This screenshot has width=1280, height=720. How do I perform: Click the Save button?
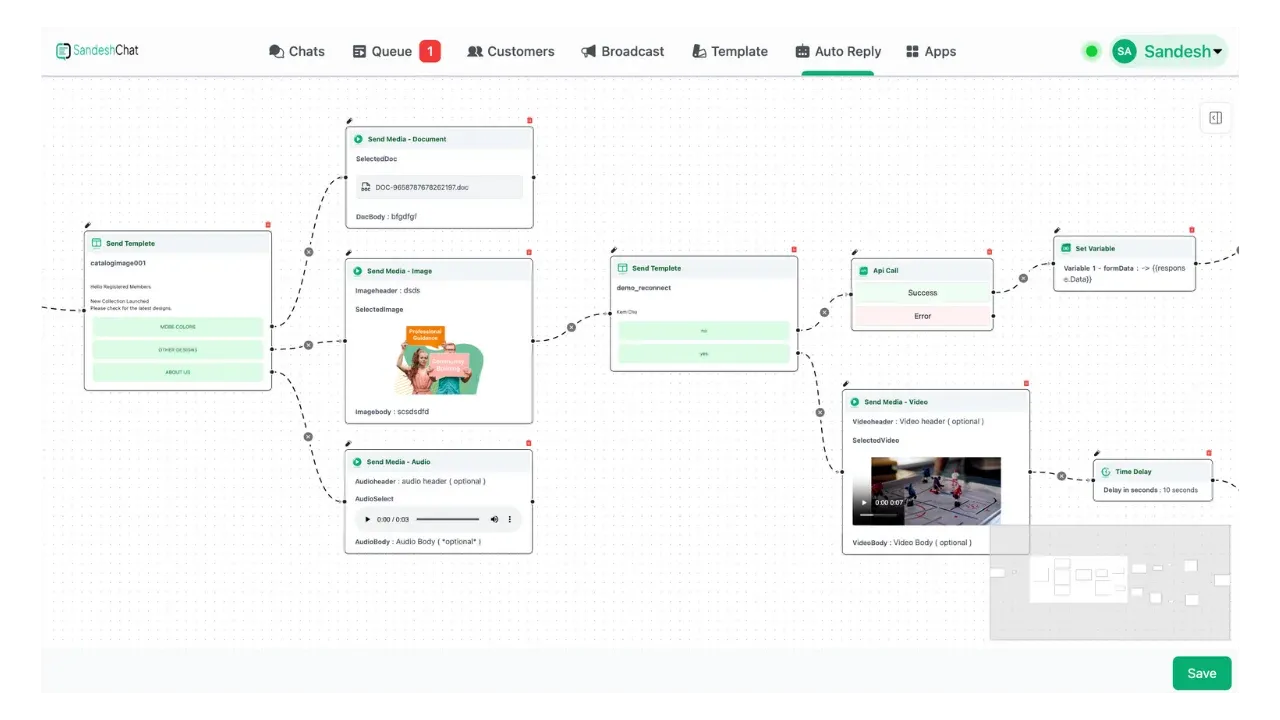(x=1201, y=673)
